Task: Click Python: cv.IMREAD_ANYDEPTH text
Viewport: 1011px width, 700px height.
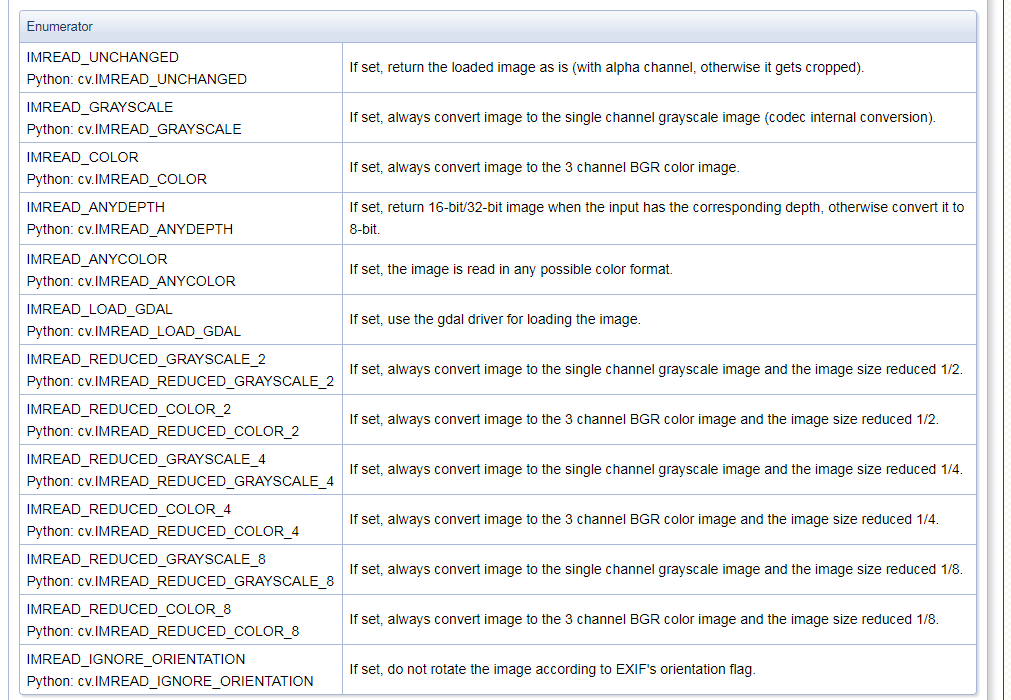Action: click(x=130, y=229)
